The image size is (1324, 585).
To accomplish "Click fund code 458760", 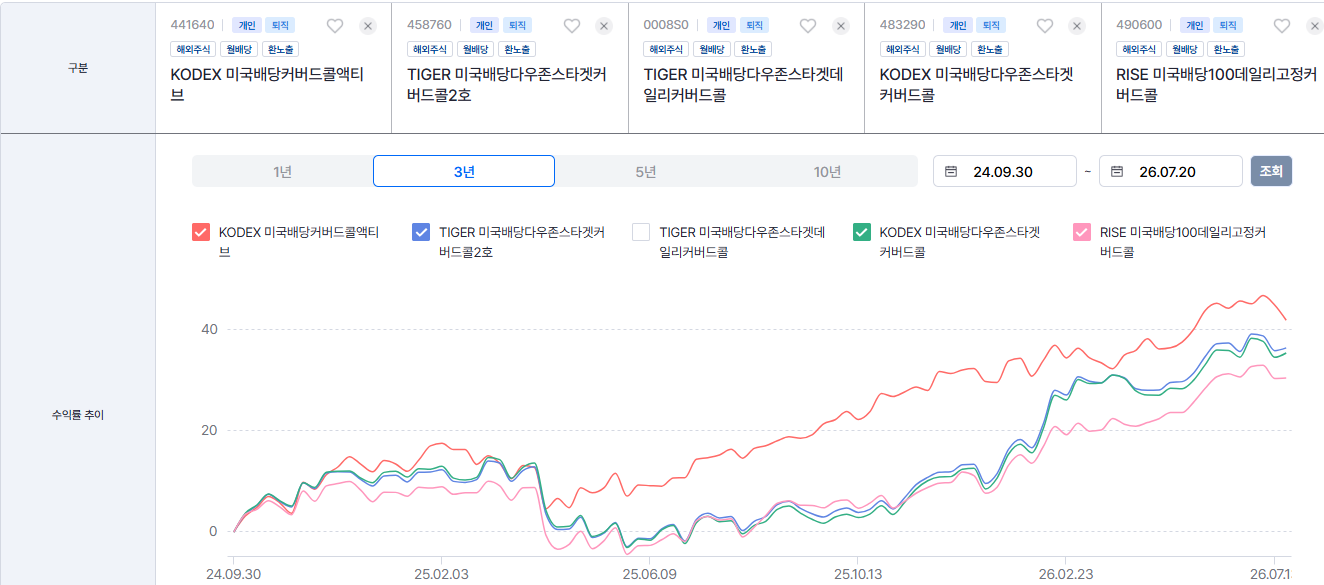I will [429, 25].
